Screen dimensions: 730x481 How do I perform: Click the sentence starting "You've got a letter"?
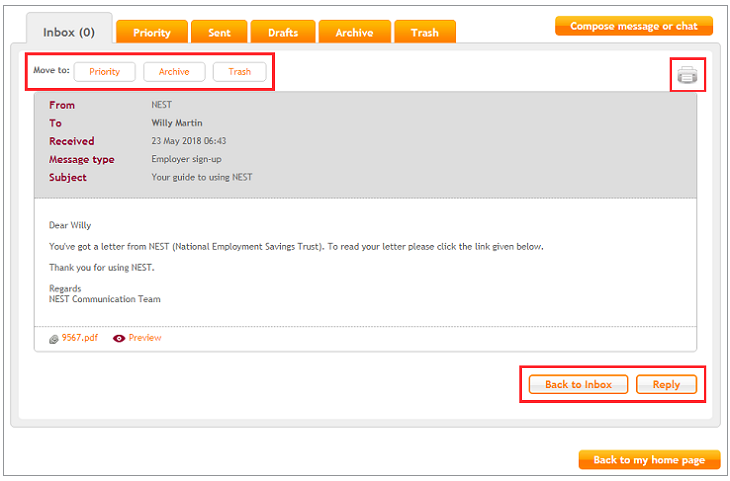click(296, 247)
